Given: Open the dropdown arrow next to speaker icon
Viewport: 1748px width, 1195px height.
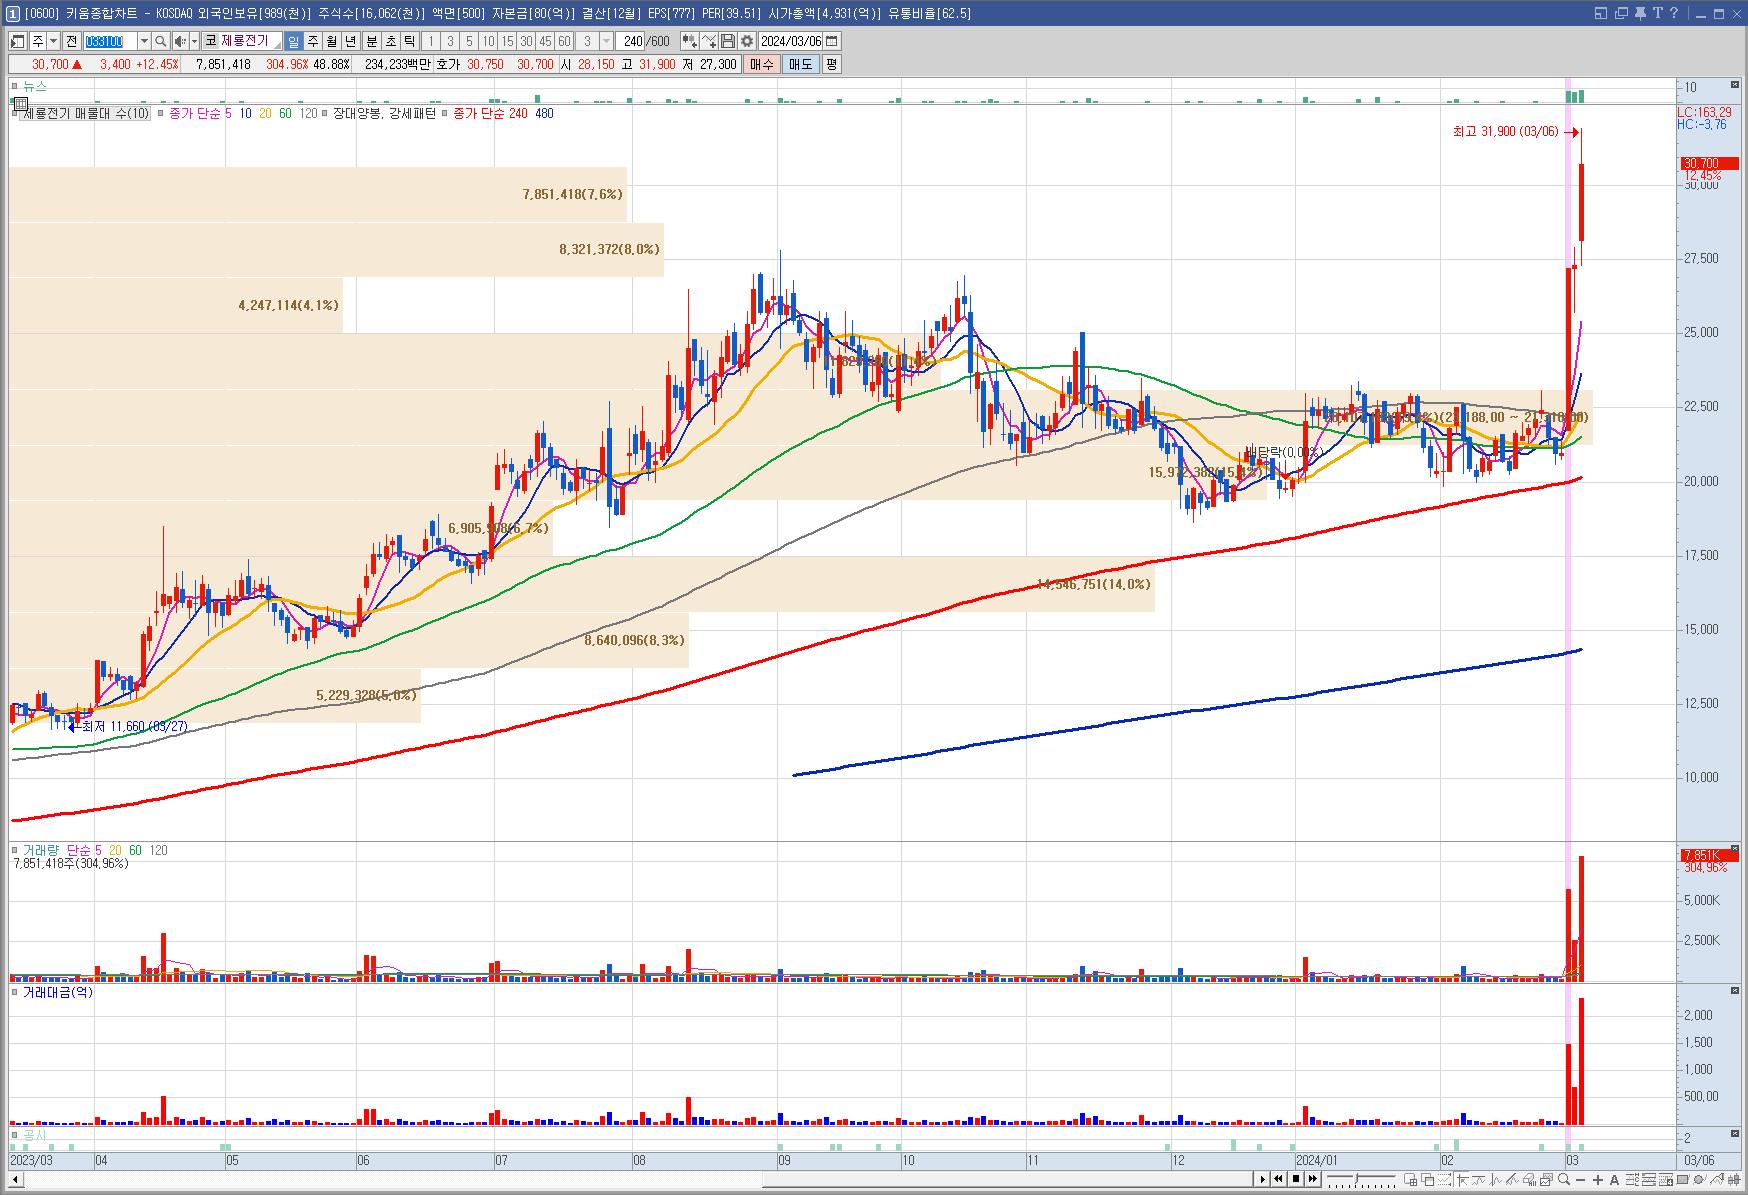Looking at the screenshot, I should point(194,41).
